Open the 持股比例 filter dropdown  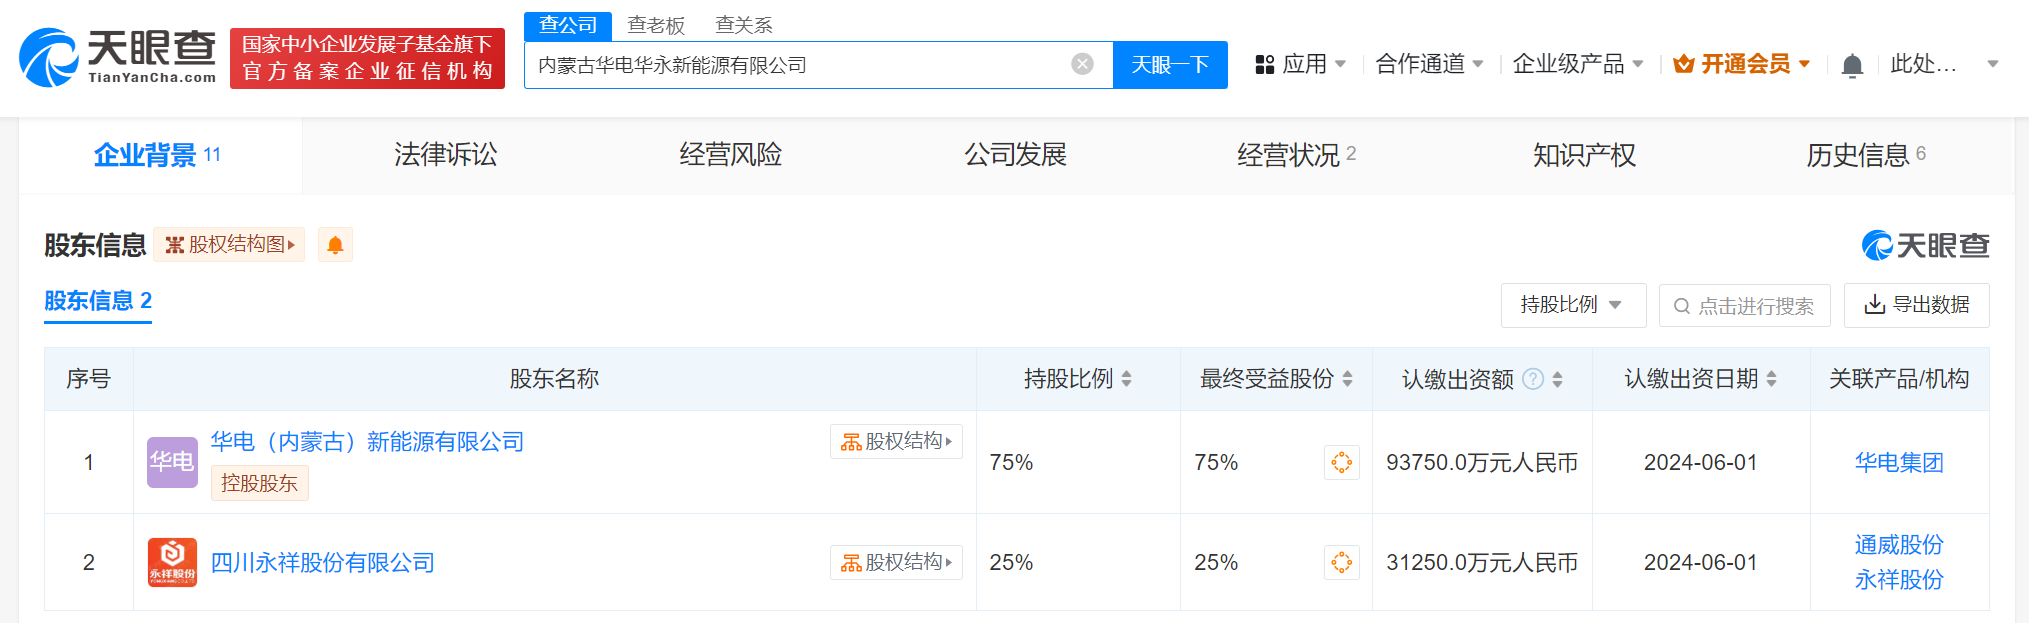pyautogui.click(x=1572, y=305)
